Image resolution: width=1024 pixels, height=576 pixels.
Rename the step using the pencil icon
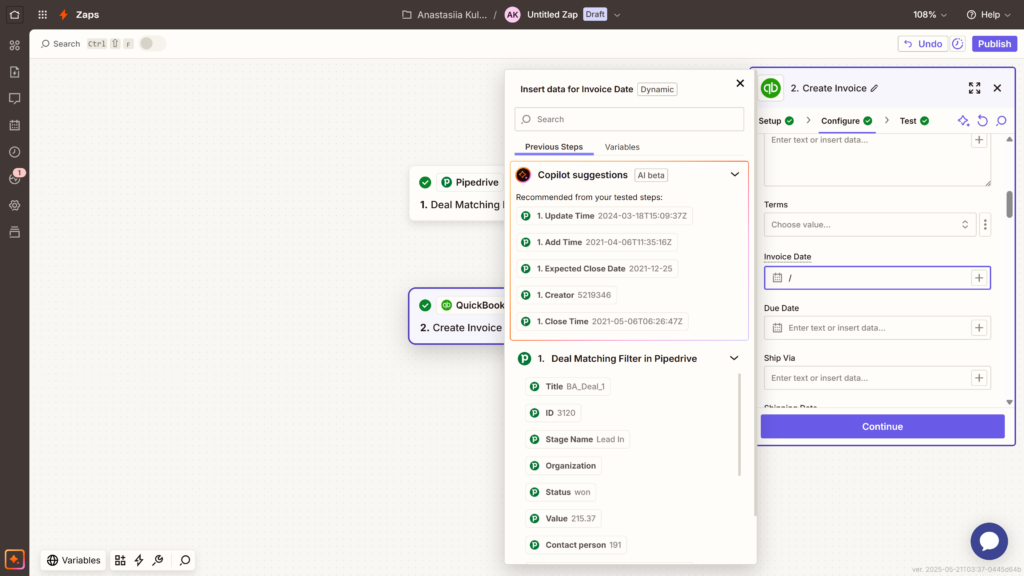tap(874, 88)
